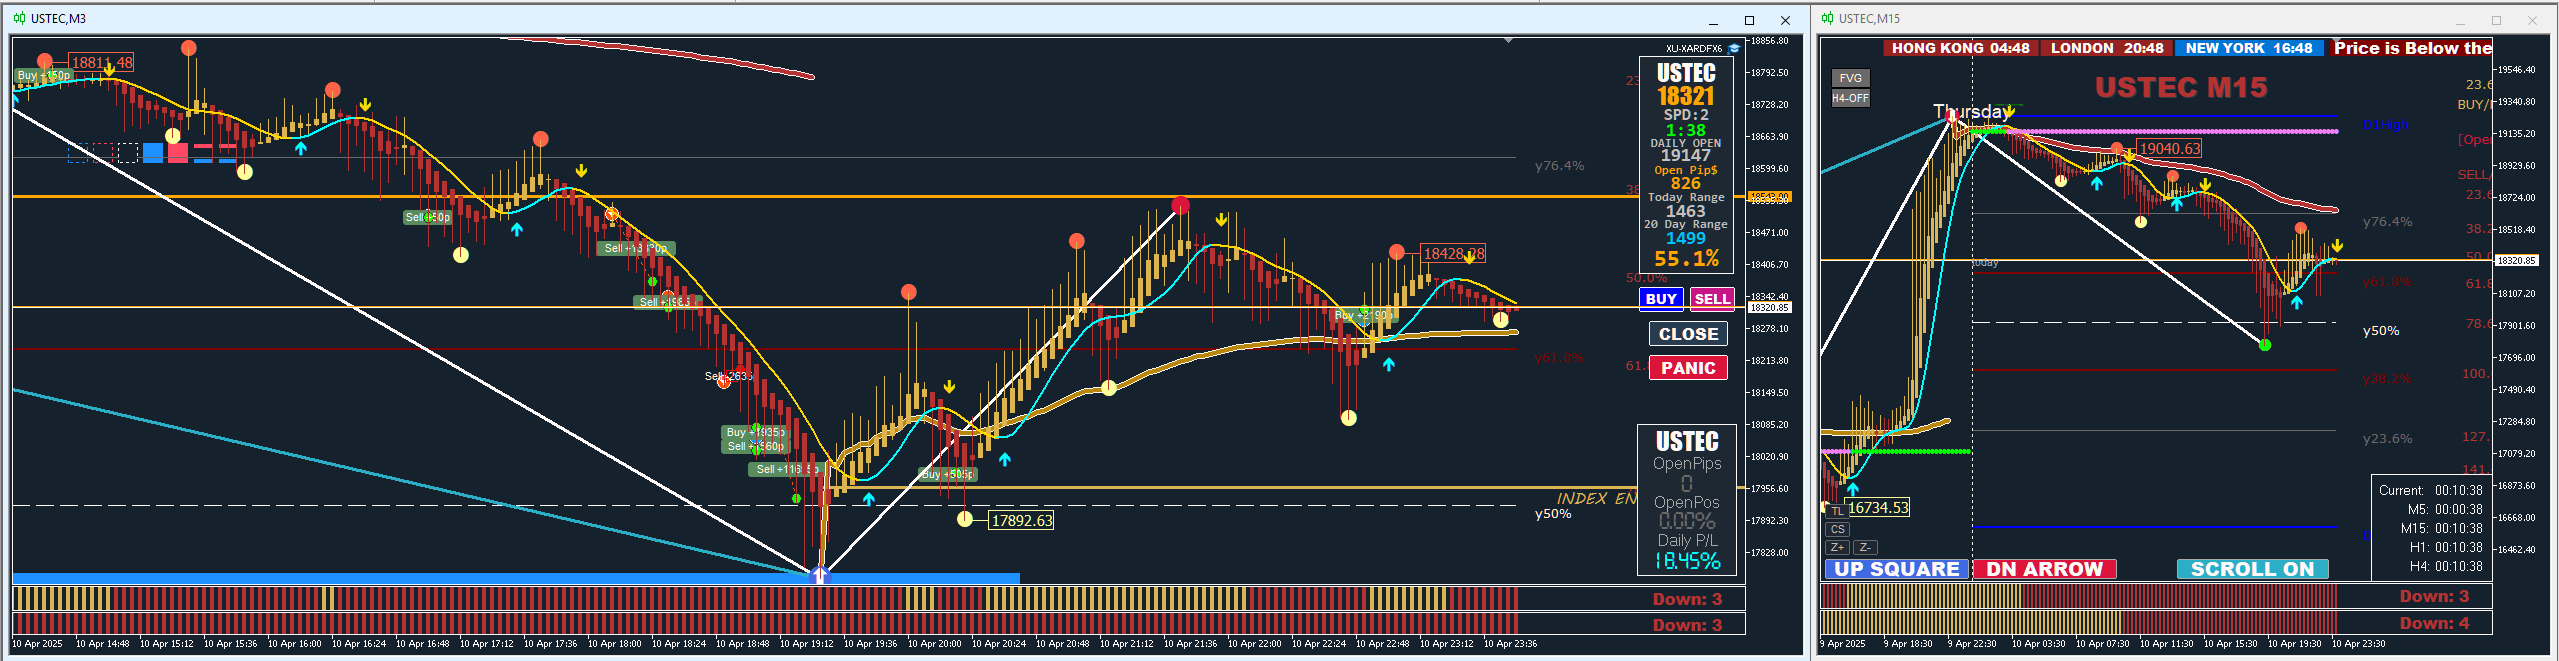Screen dimensions: 2559x661
Task: Click the large red circle at the M3 swing high
Action: coord(1180,206)
